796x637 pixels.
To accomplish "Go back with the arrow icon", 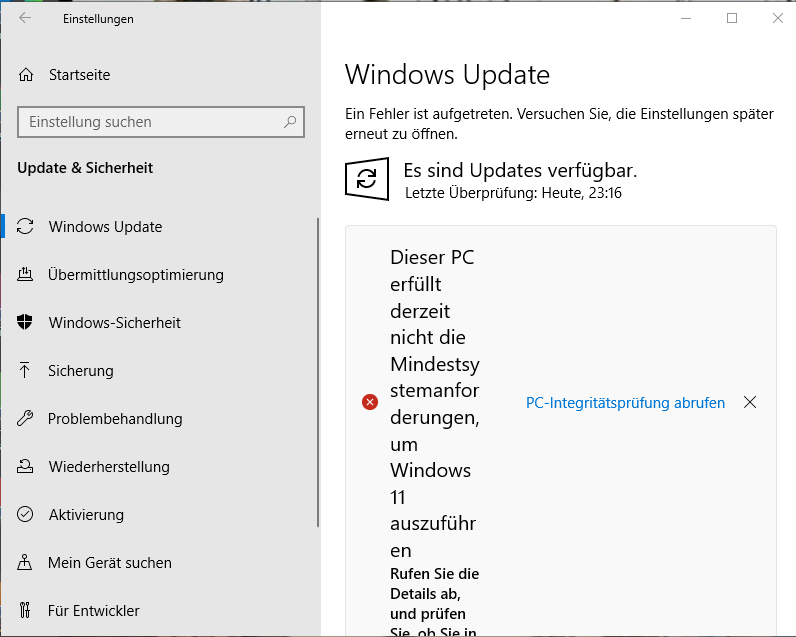I will tap(25, 18).
